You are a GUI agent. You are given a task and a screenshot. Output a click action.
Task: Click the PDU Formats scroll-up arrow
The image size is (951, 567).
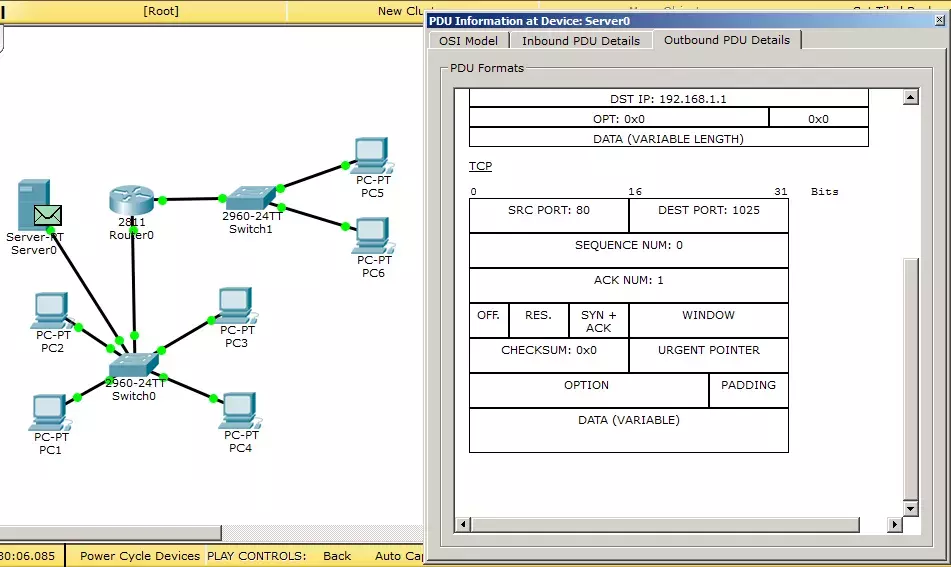910,97
